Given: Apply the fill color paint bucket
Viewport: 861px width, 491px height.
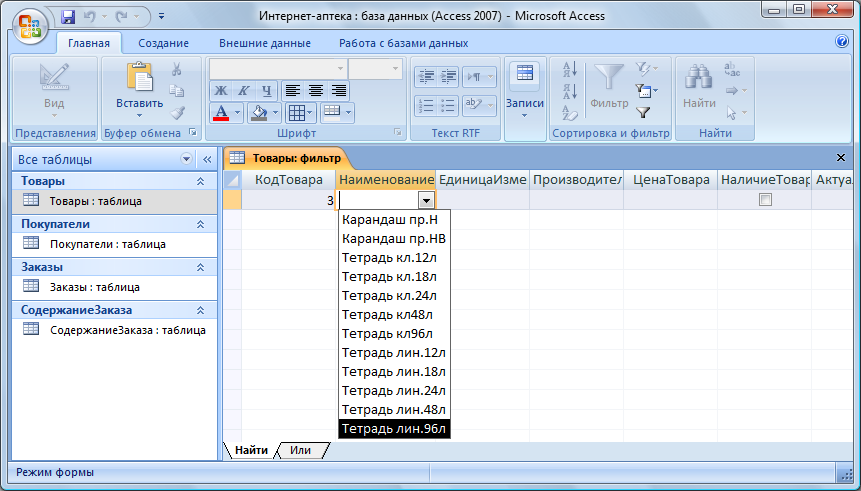Looking at the screenshot, I should (x=259, y=113).
